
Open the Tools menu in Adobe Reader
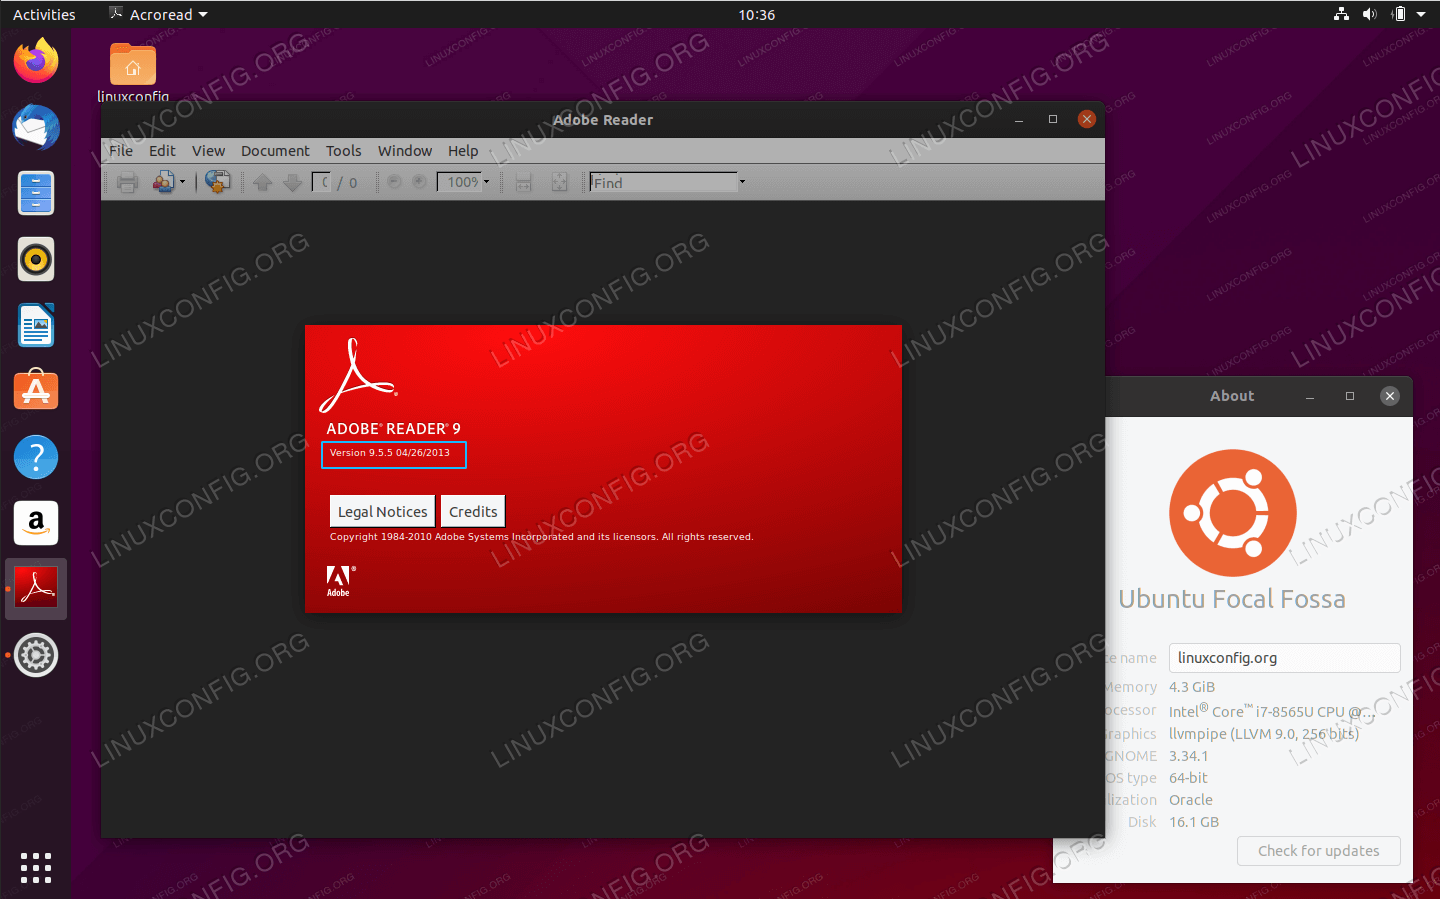[x=343, y=151]
